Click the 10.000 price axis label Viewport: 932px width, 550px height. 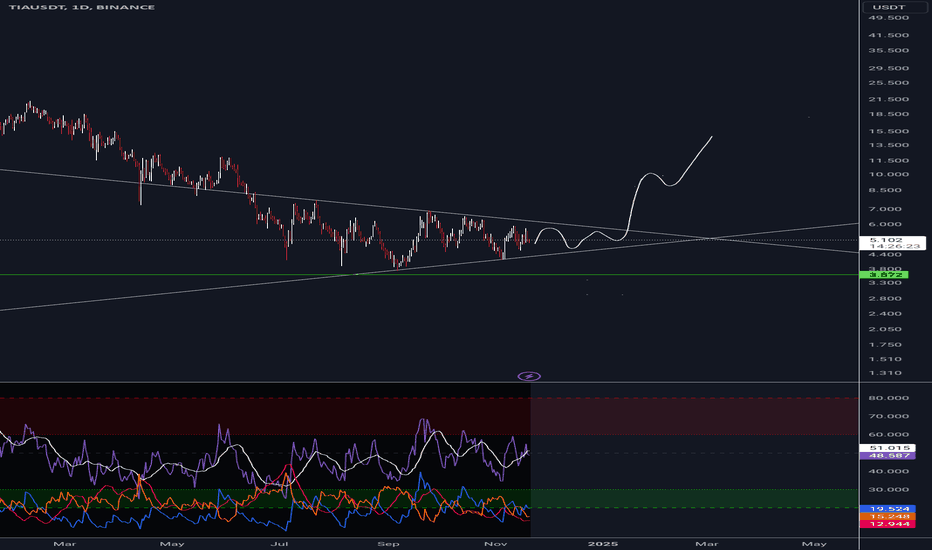click(x=889, y=174)
